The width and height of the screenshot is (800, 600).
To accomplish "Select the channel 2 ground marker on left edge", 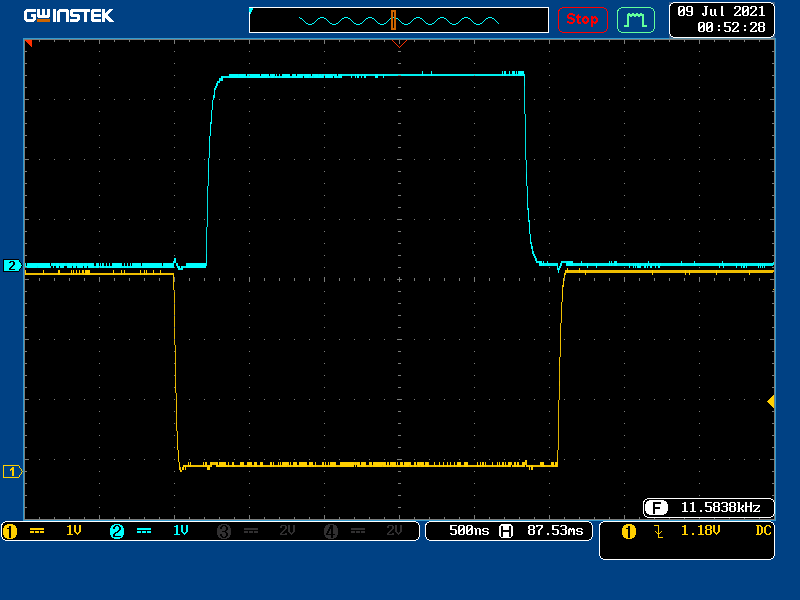I will coord(12,265).
